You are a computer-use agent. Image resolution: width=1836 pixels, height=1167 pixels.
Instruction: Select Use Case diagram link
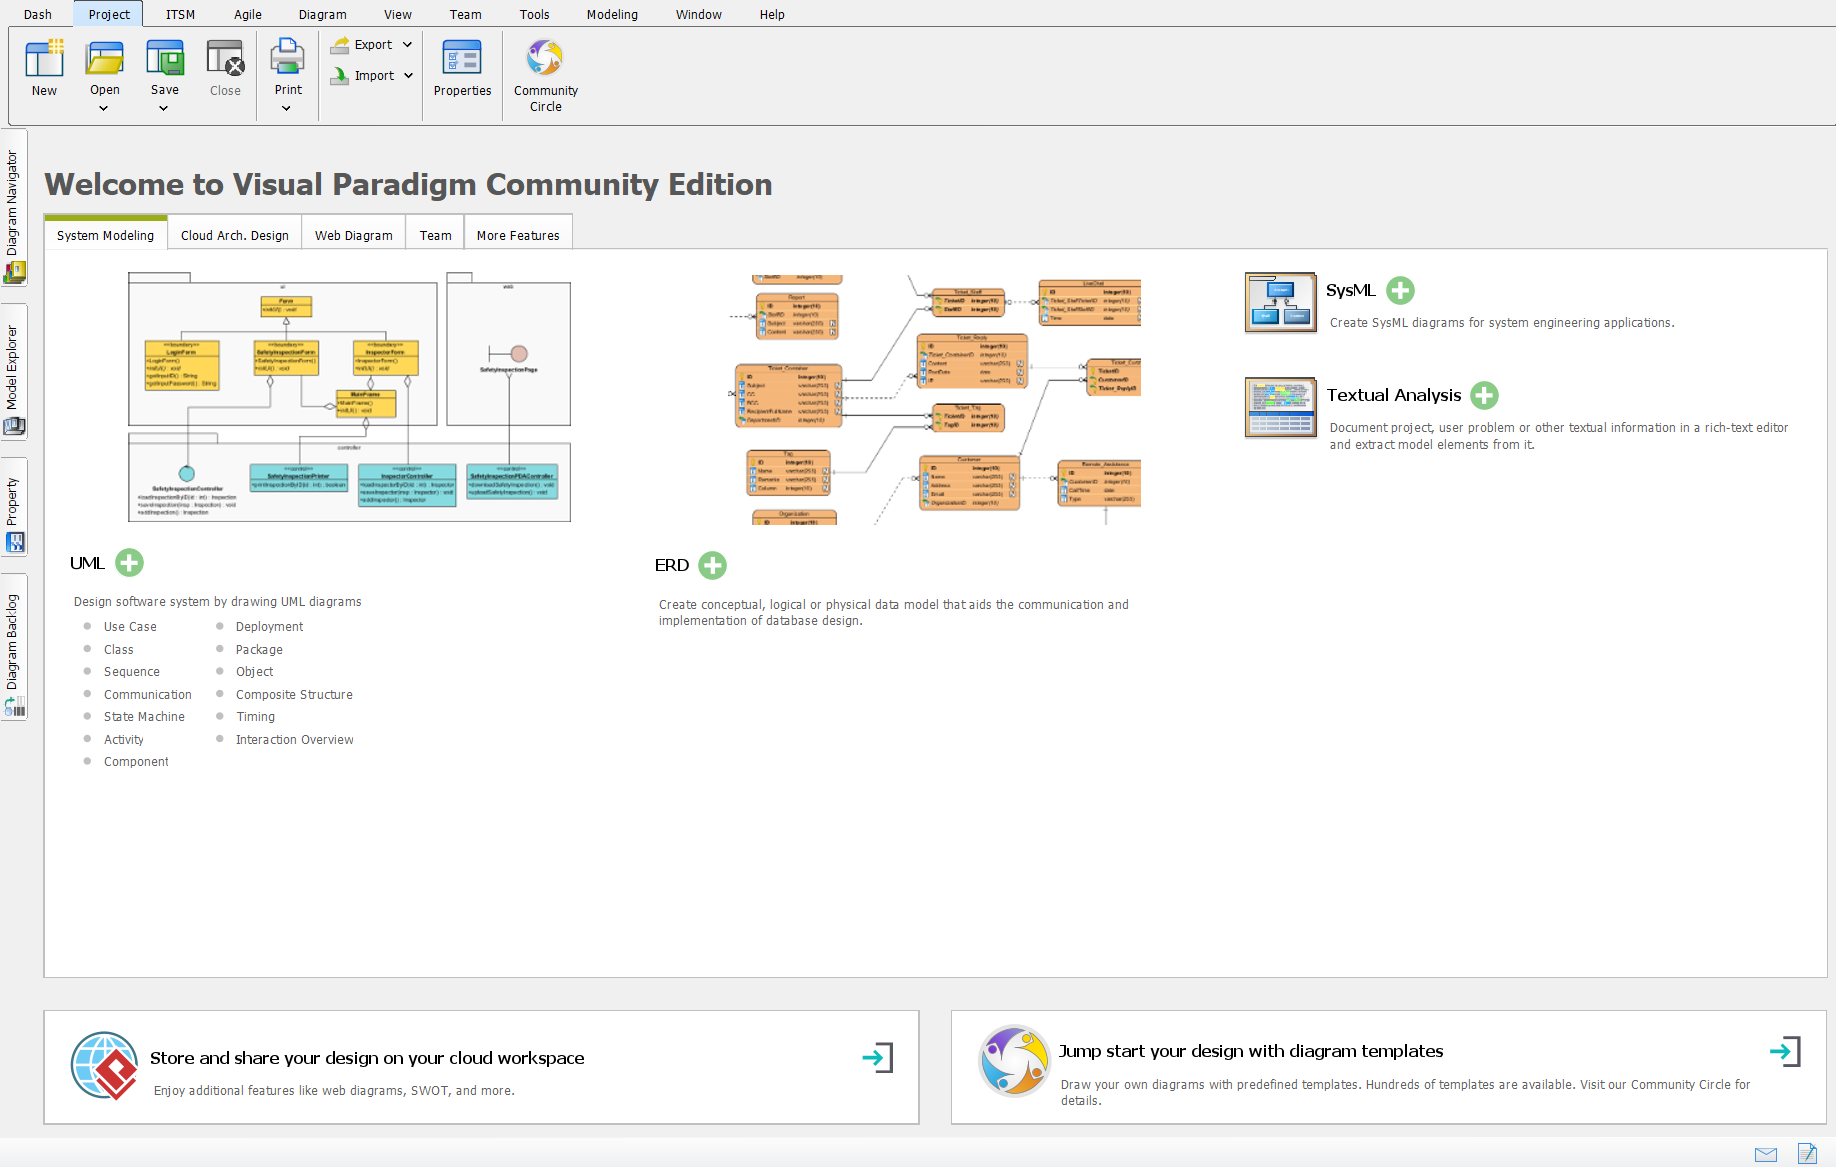click(130, 627)
